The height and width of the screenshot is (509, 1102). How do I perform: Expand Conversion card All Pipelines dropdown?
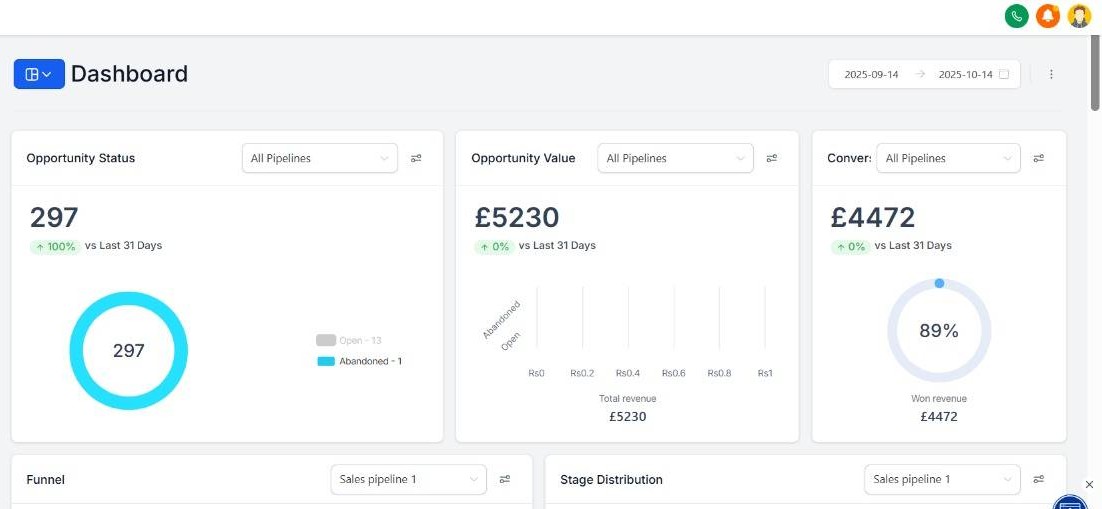[x=948, y=158]
